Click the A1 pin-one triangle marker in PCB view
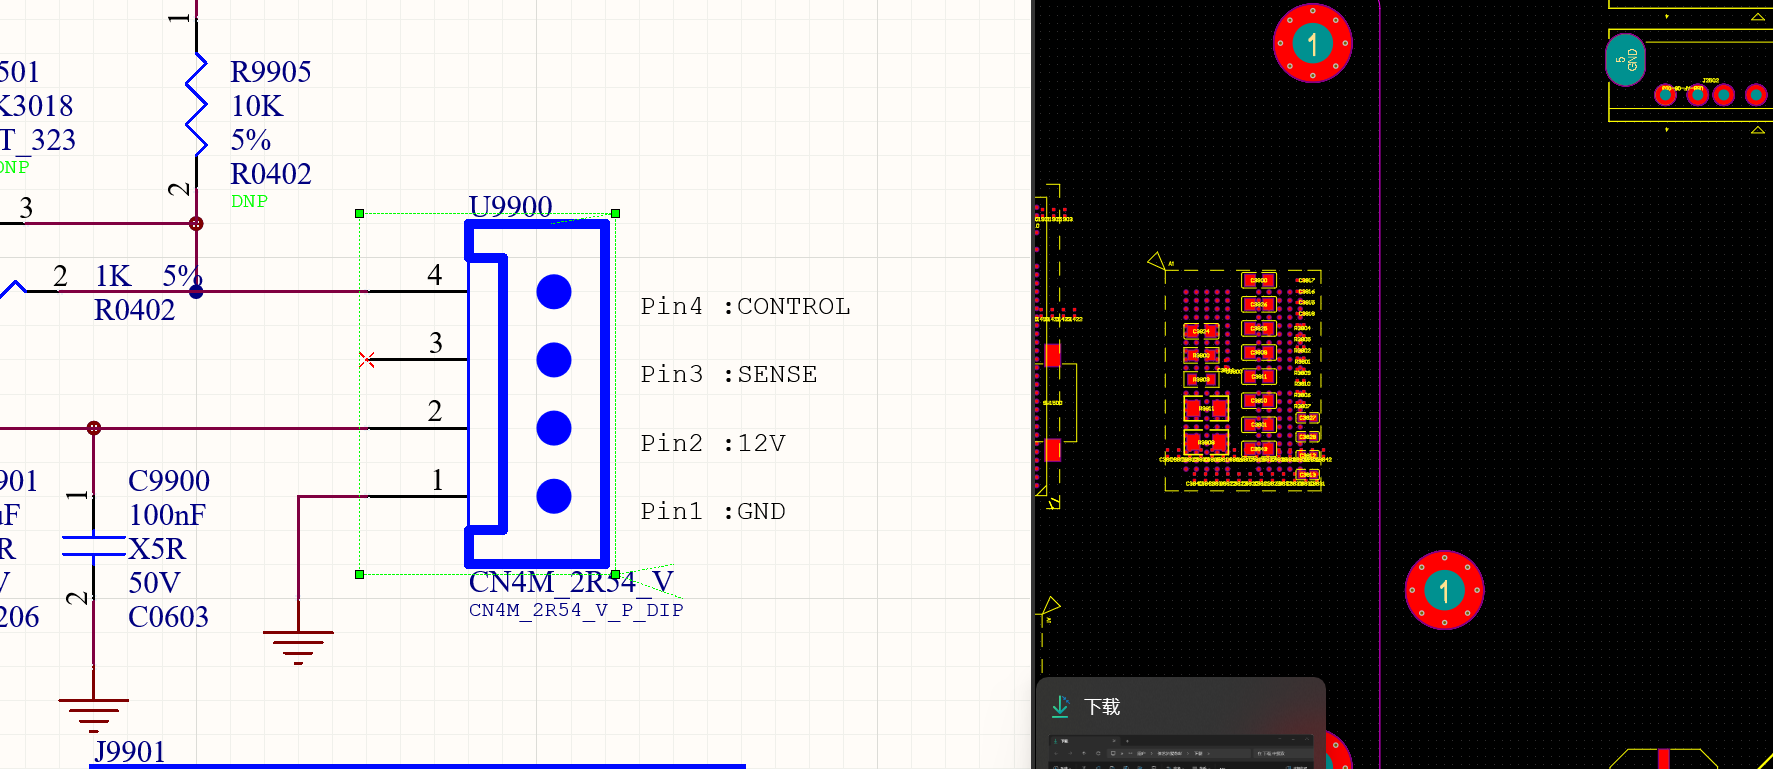 click(x=1157, y=261)
